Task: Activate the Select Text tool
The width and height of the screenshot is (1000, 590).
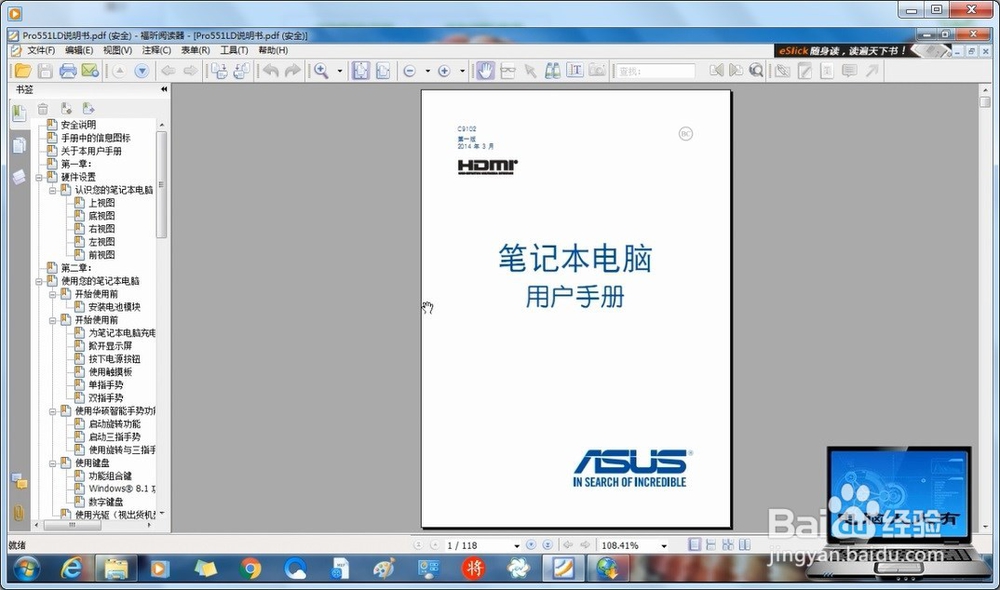Action: pos(575,71)
